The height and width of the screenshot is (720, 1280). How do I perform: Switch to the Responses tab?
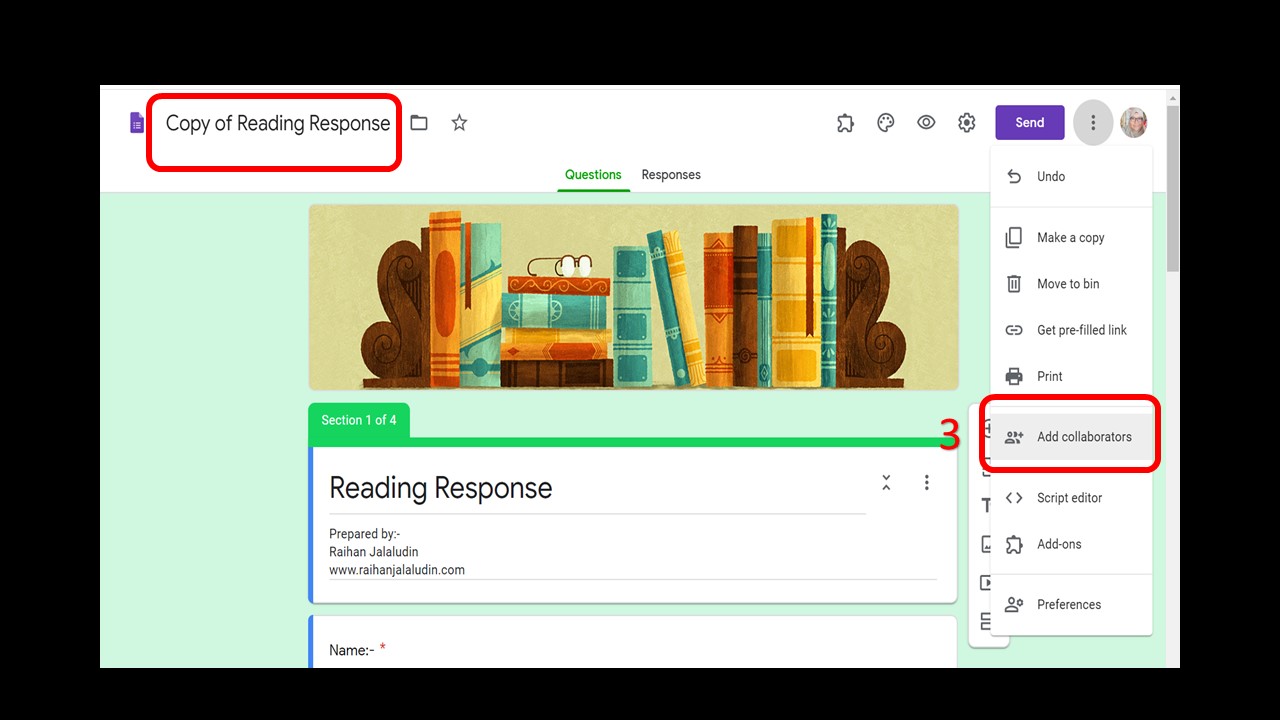click(671, 175)
